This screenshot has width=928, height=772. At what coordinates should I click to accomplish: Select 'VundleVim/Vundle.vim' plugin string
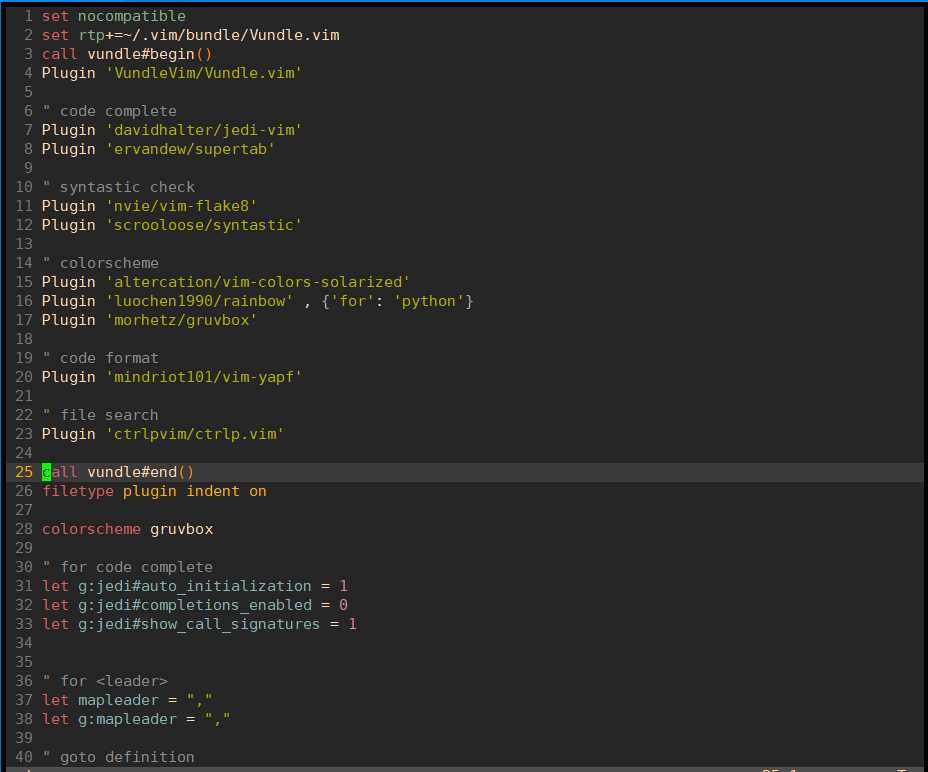(x=204, y=73)
